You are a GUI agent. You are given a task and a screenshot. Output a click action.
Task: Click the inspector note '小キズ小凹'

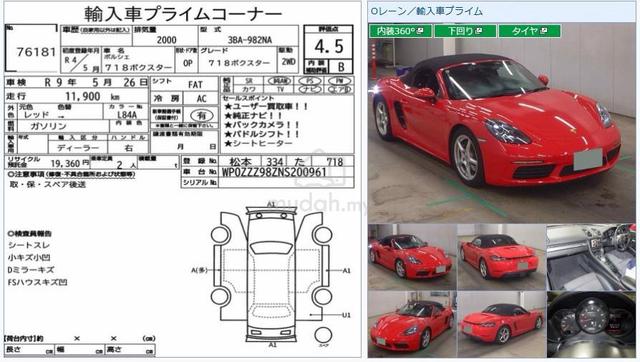click(29, 258)
